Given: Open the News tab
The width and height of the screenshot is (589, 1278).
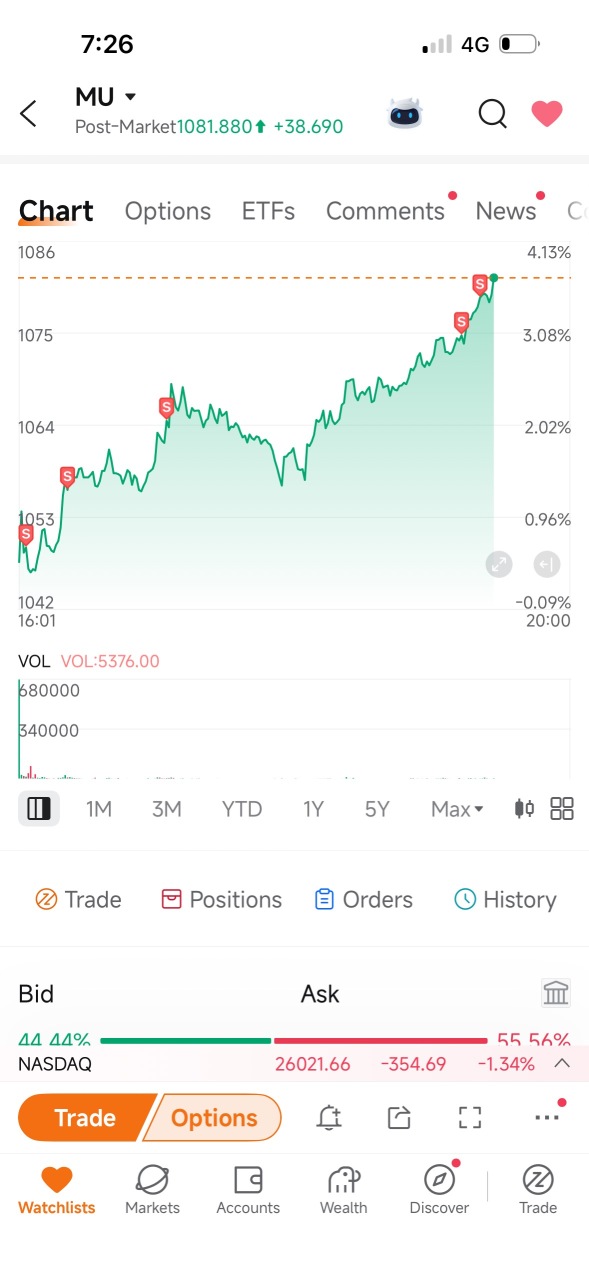Looking at the screenshot, I should coord(506,211).
